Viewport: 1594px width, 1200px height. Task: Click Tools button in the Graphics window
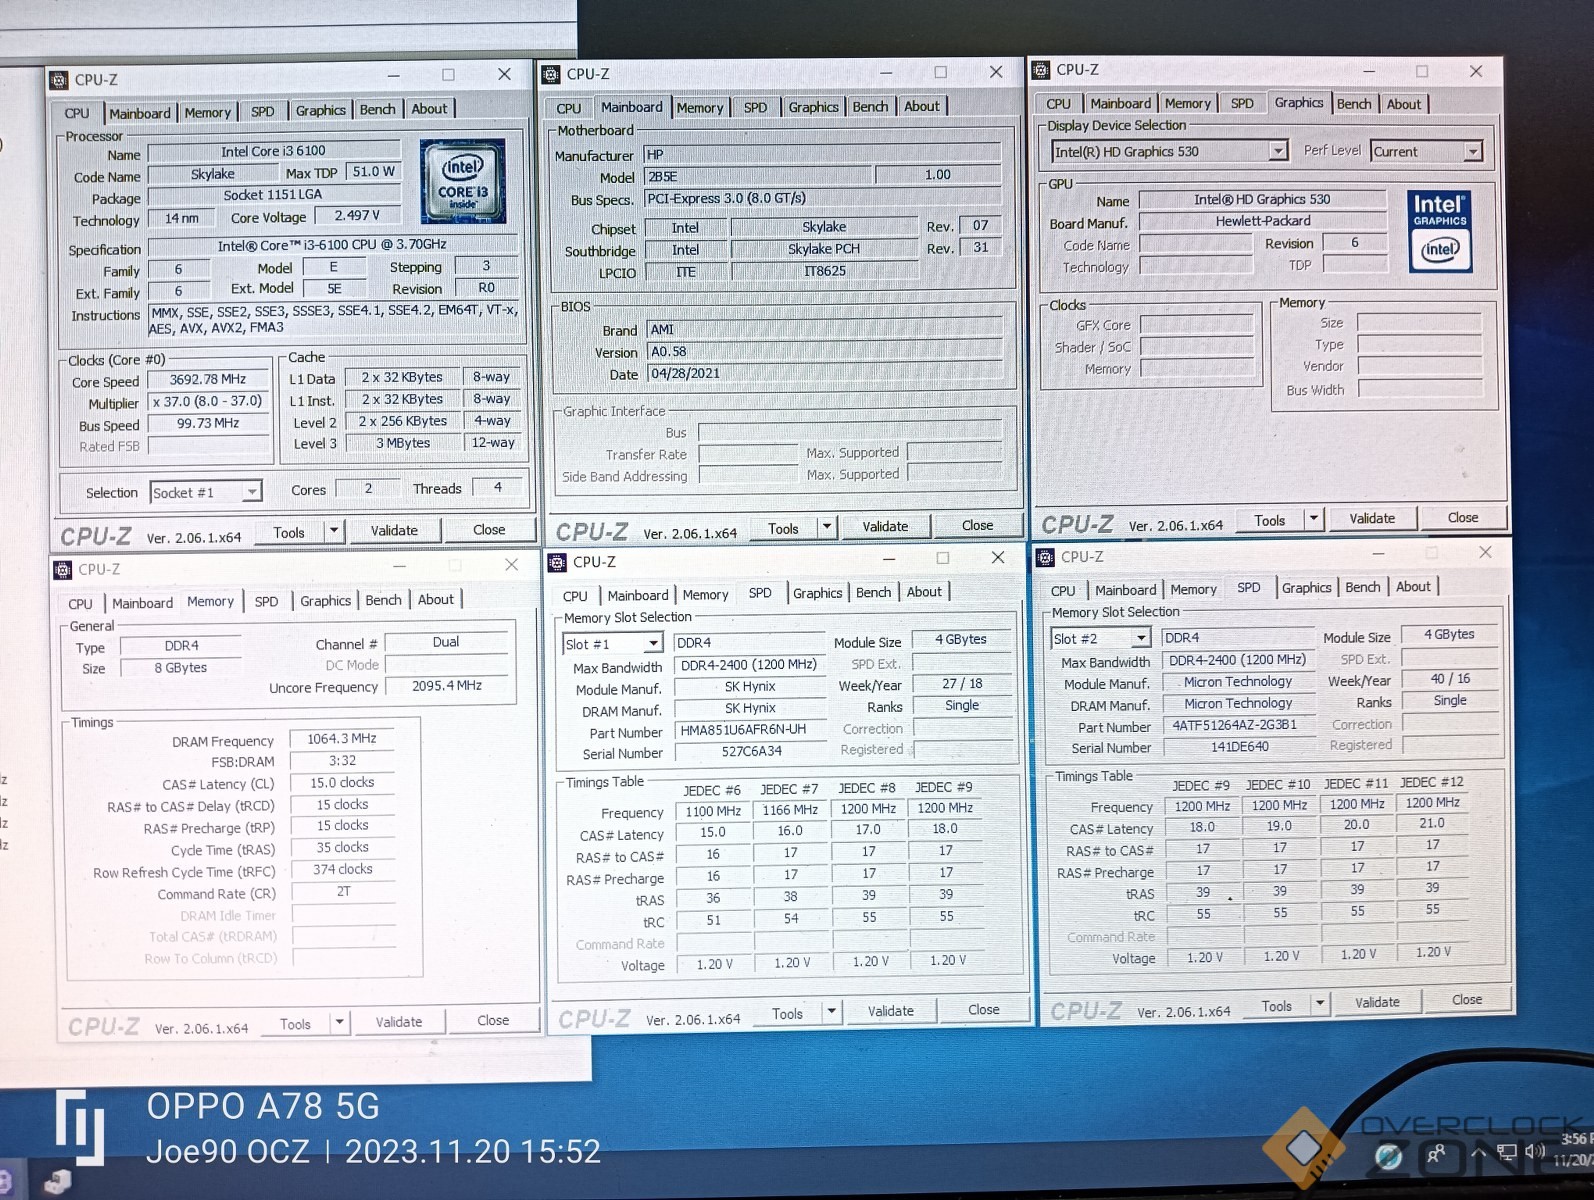point(1269,520)
